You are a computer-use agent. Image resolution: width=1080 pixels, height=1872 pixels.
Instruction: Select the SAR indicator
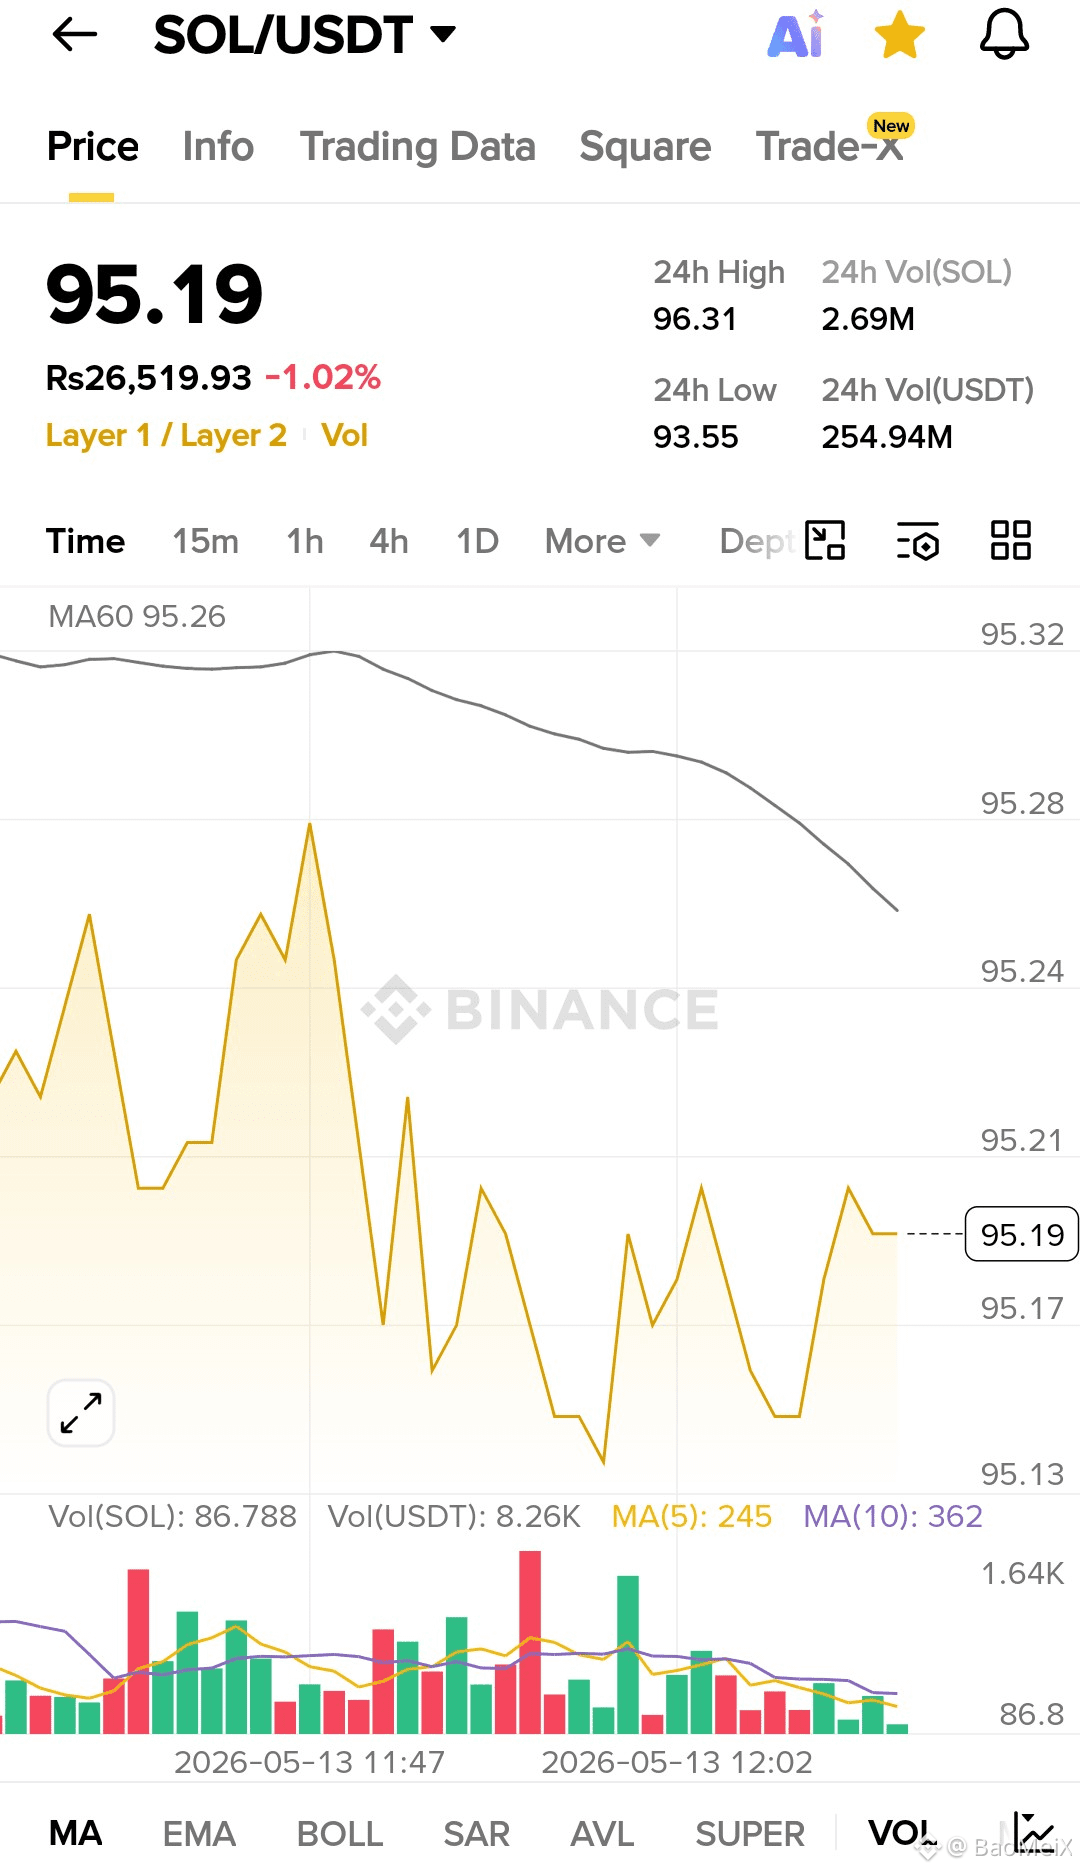click(x=477, y=1833)
